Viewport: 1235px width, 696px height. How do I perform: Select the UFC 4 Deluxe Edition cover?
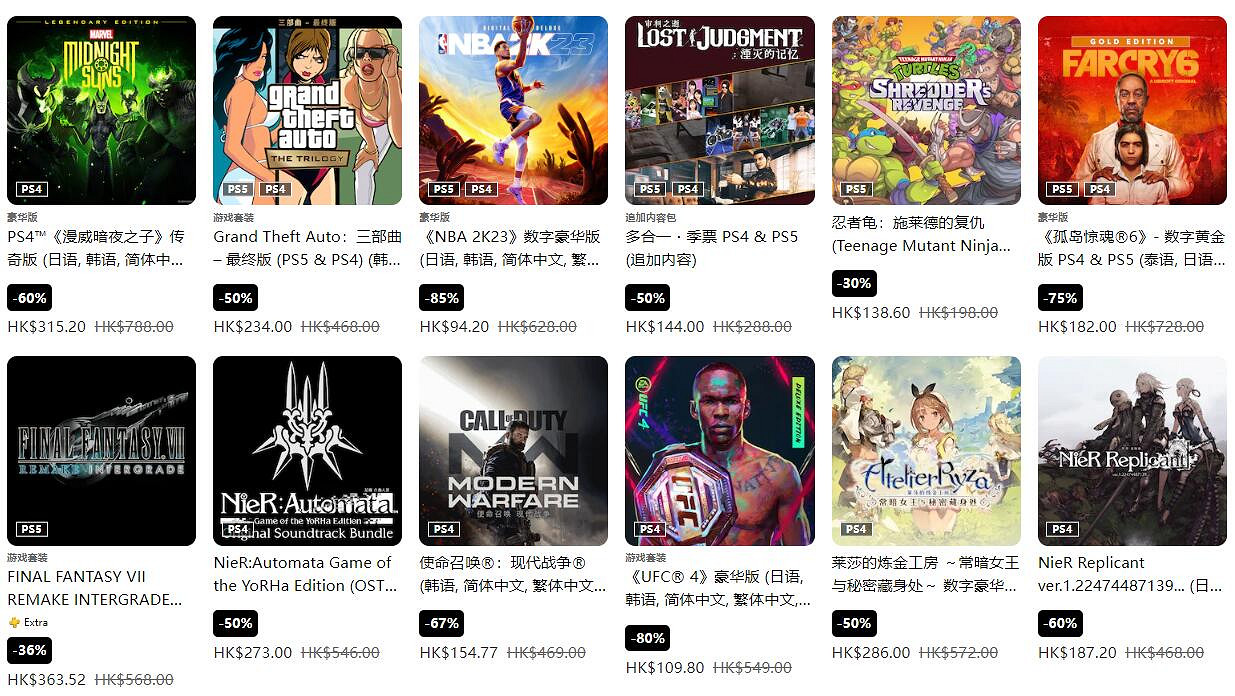tap(720, 451)
